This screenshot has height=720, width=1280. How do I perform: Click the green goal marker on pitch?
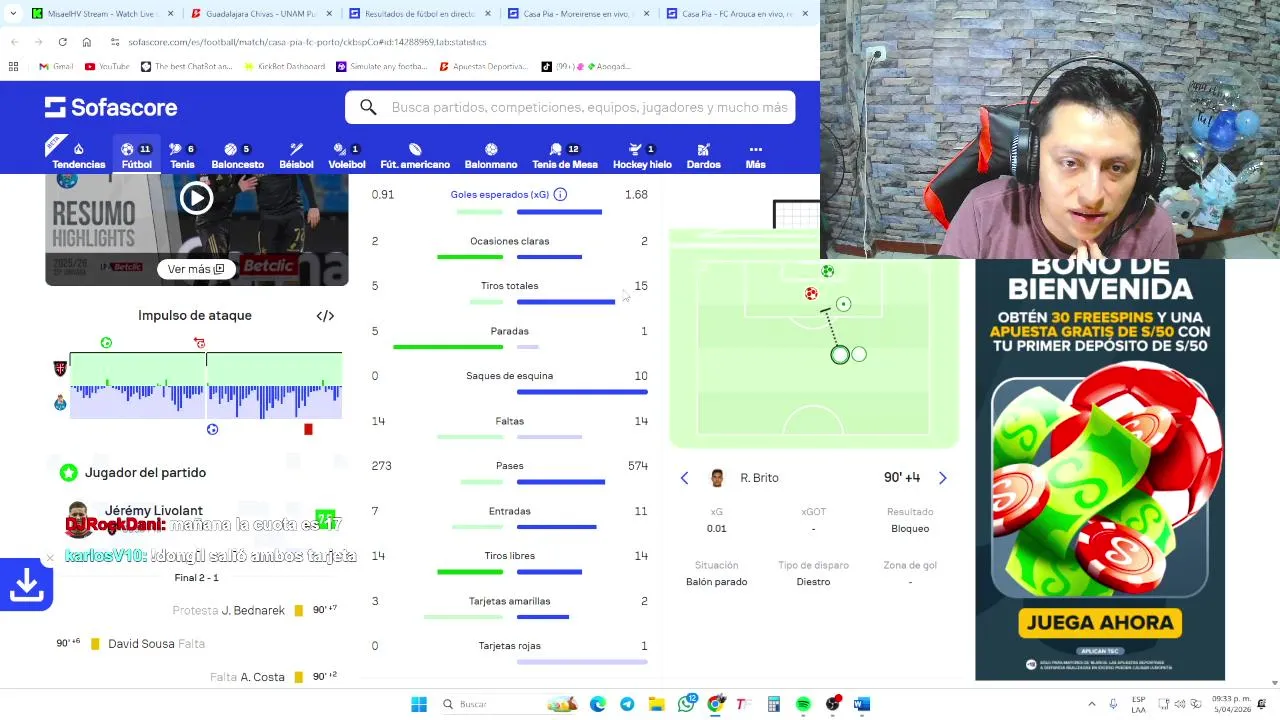click(x=828, y=271)
